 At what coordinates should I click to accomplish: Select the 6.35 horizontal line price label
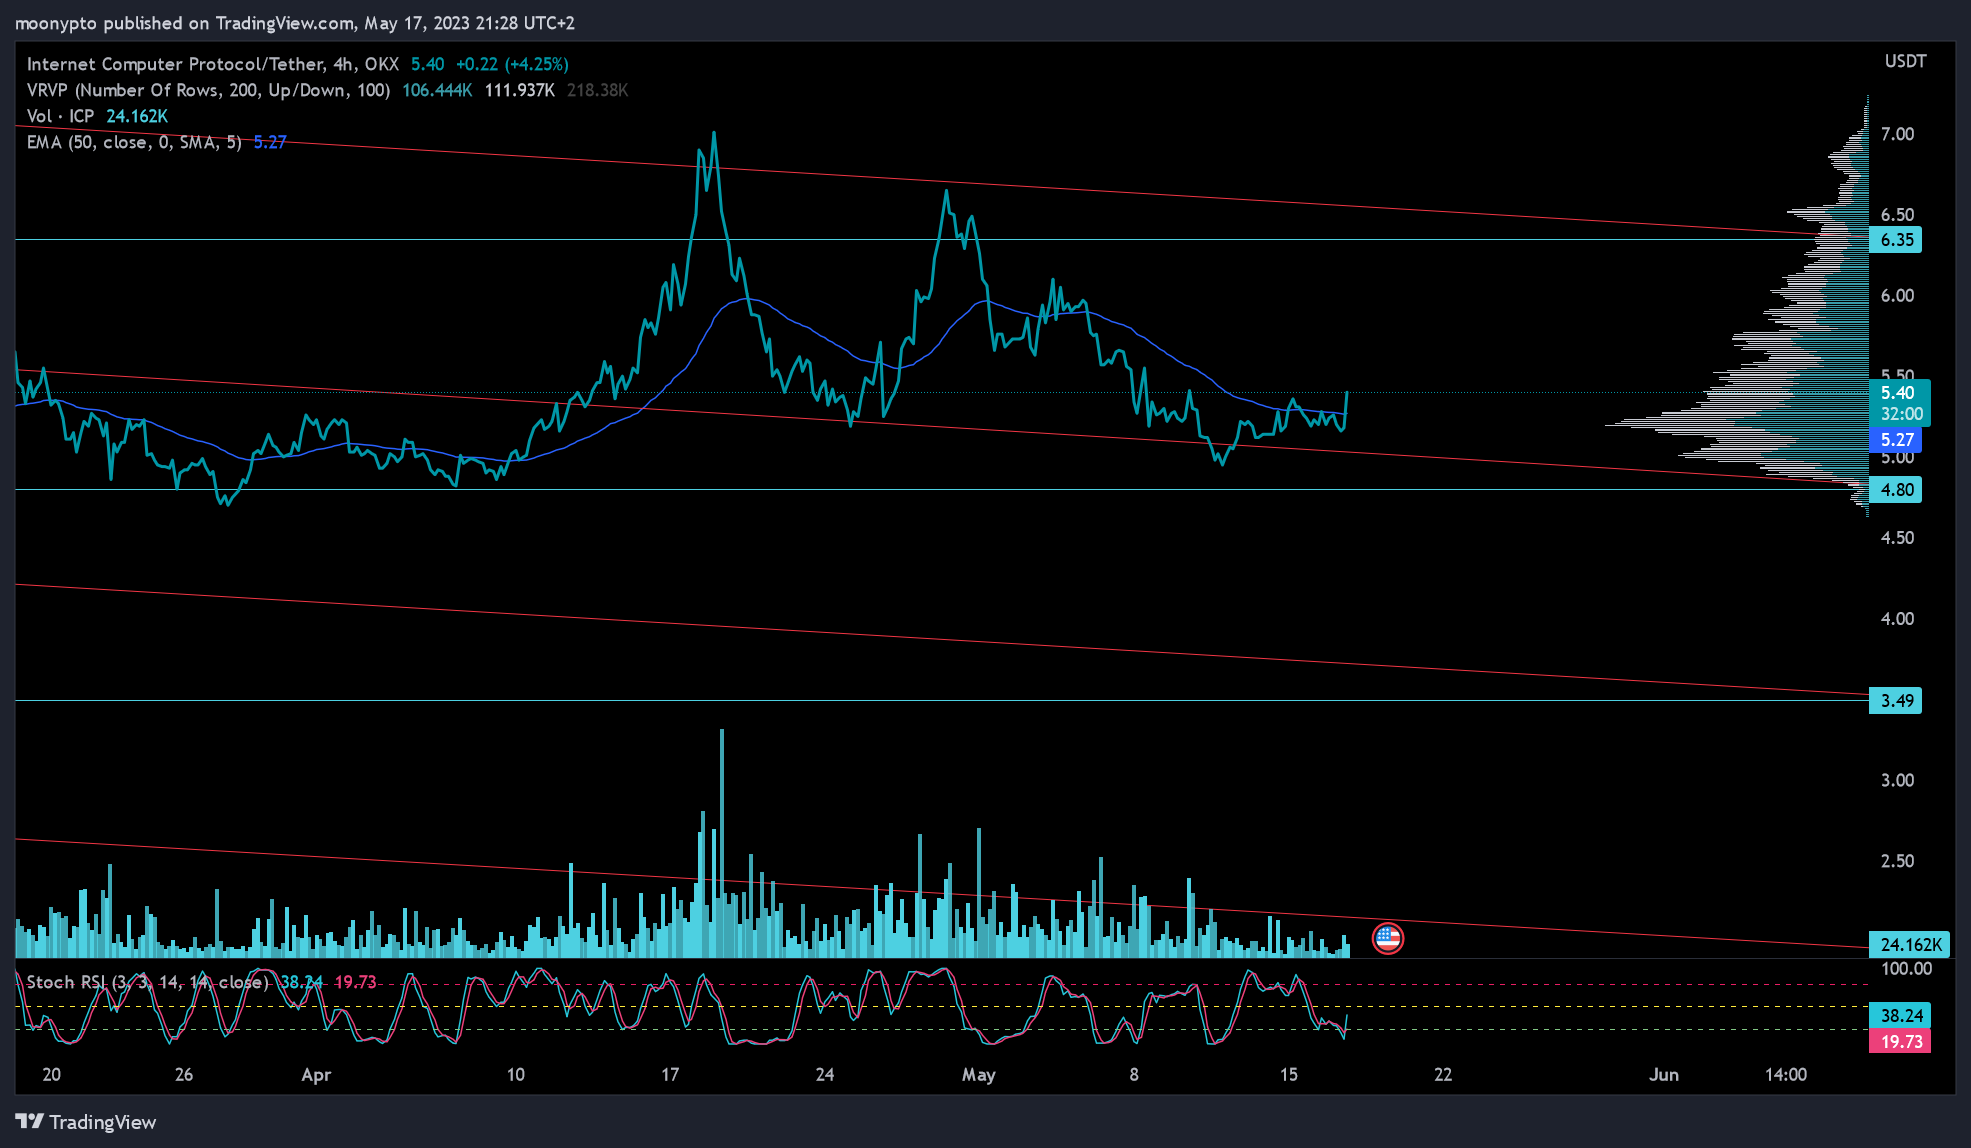1895,240
